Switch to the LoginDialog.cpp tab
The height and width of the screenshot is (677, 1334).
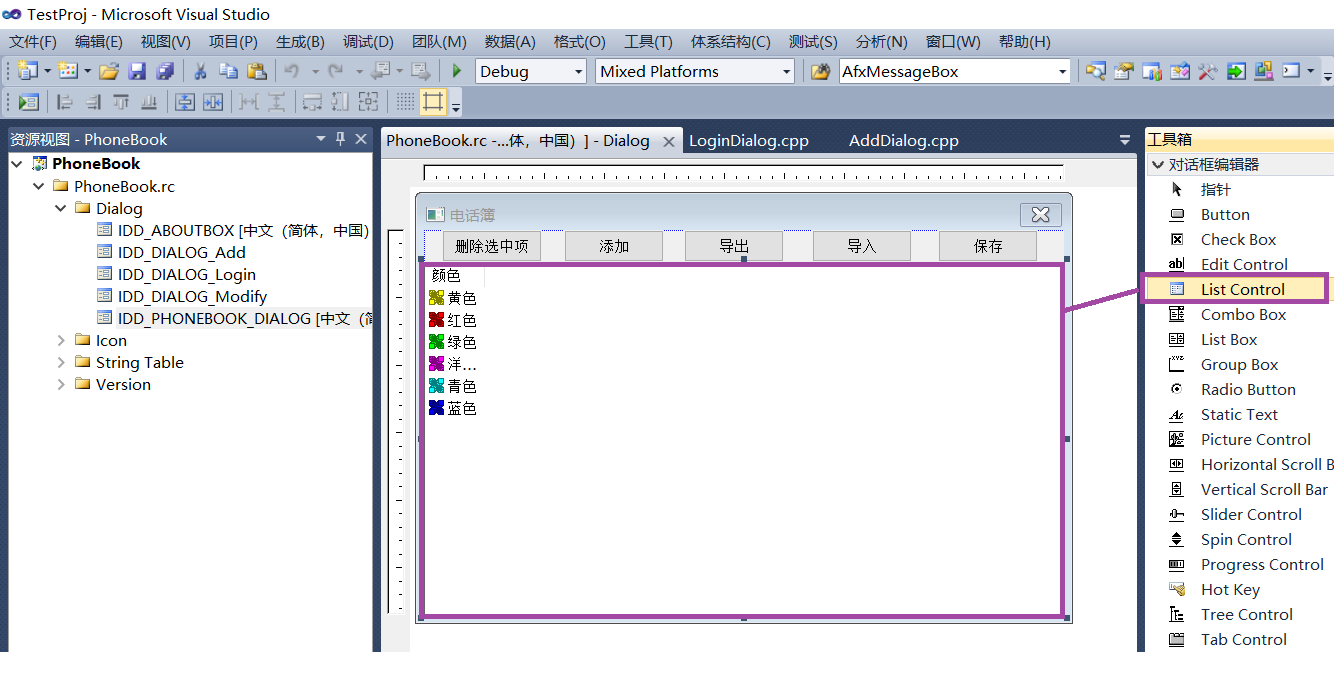748,140
